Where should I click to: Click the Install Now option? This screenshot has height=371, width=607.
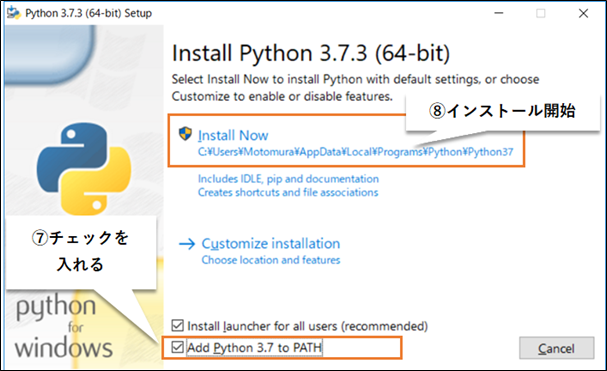click(233, 136)
